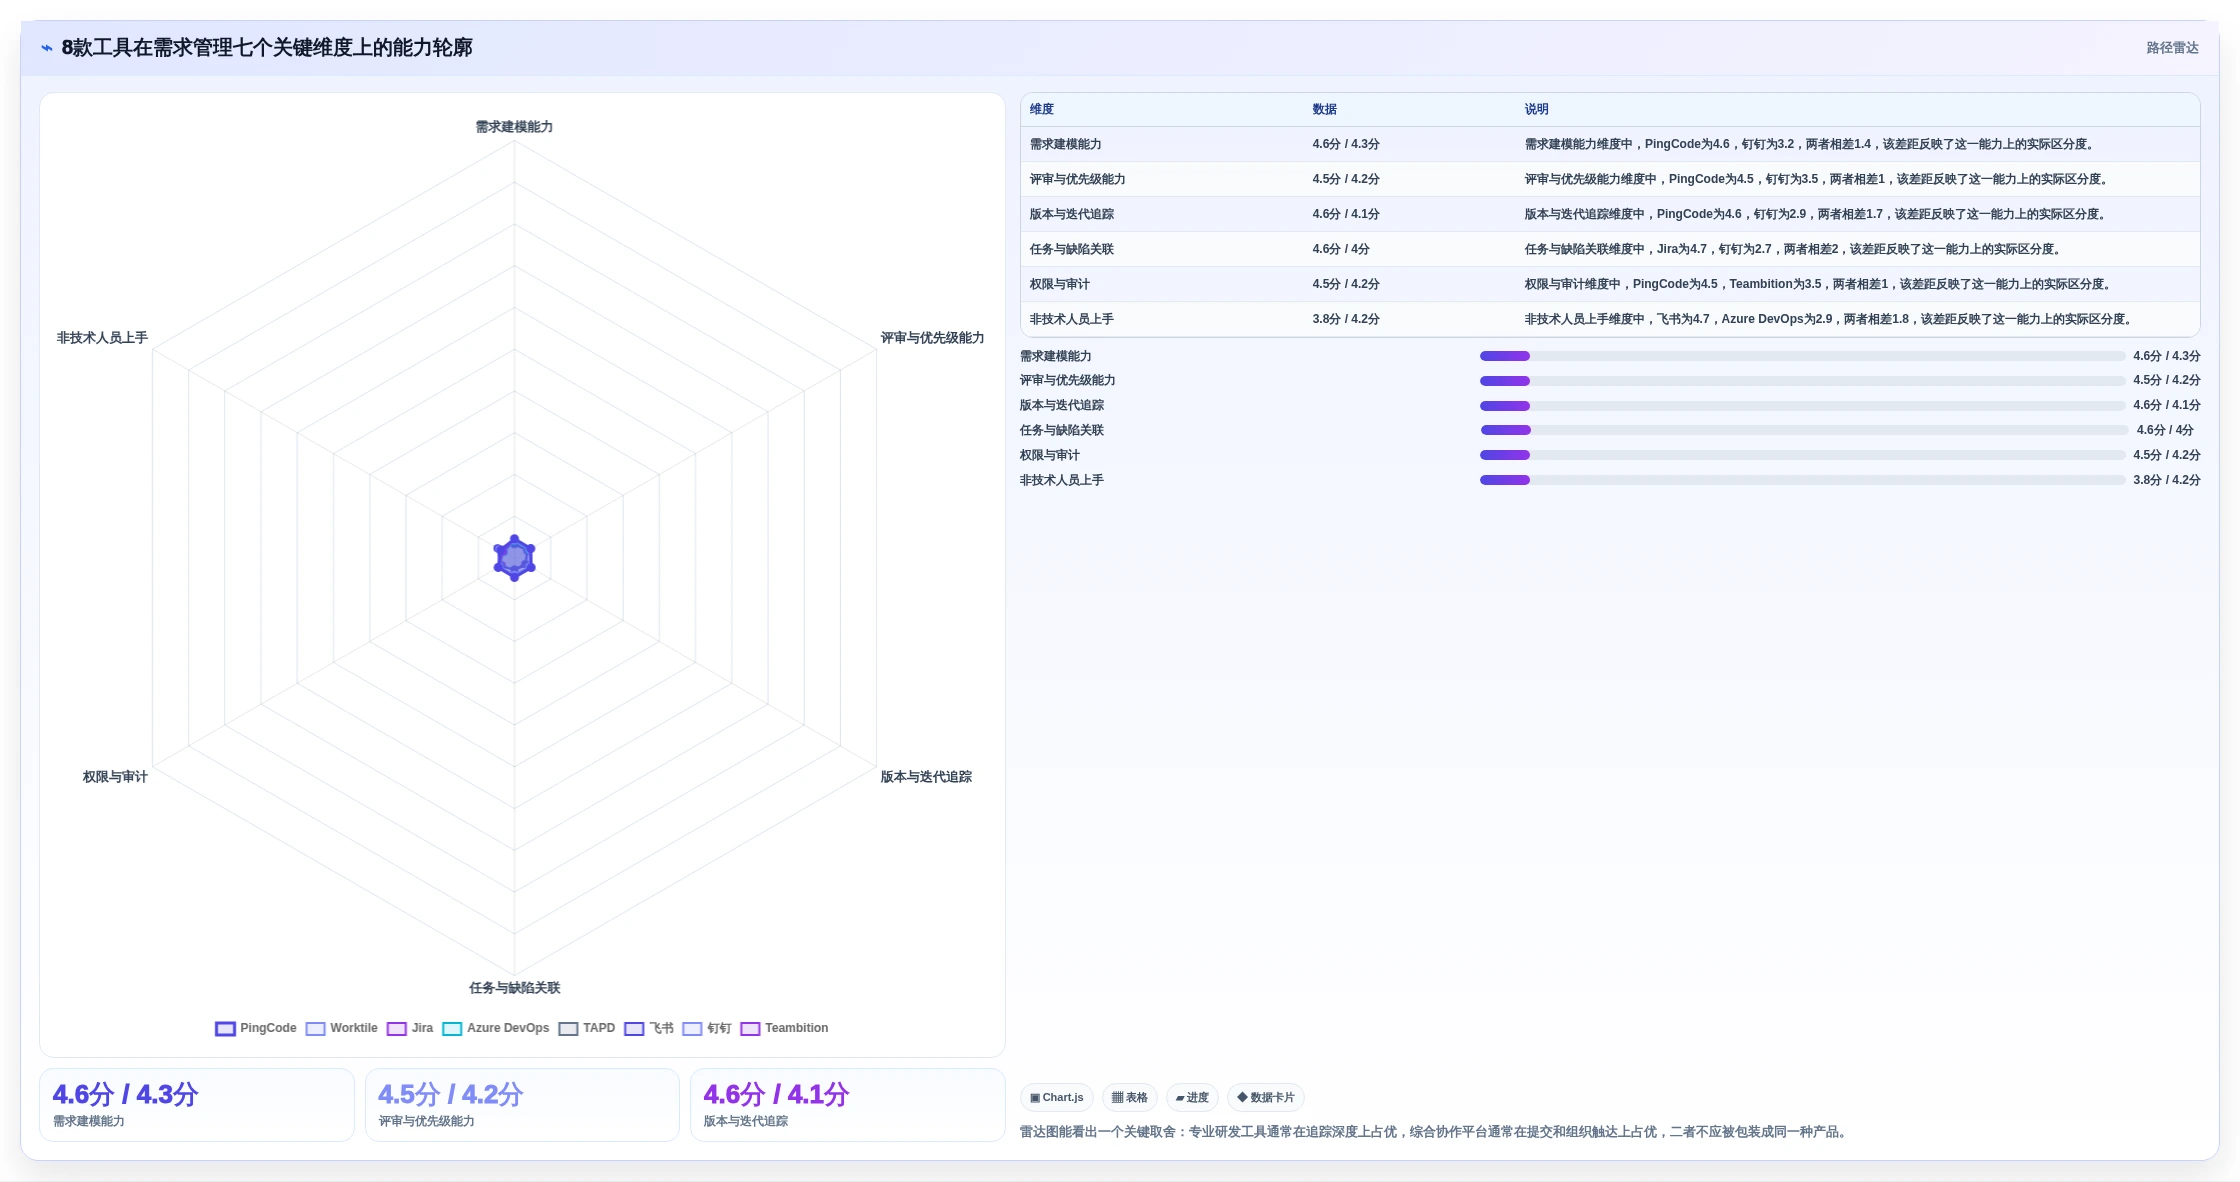The width and height of the screenshot is (2240, 1182).
Task: Click the 任务与缺陷关联 progress bar
Action: [1804, 430]
